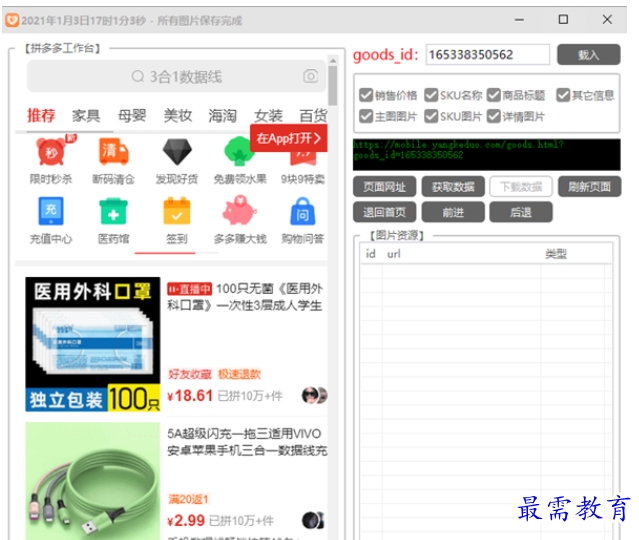Click the green URL text in black box

tap(458, 150)
